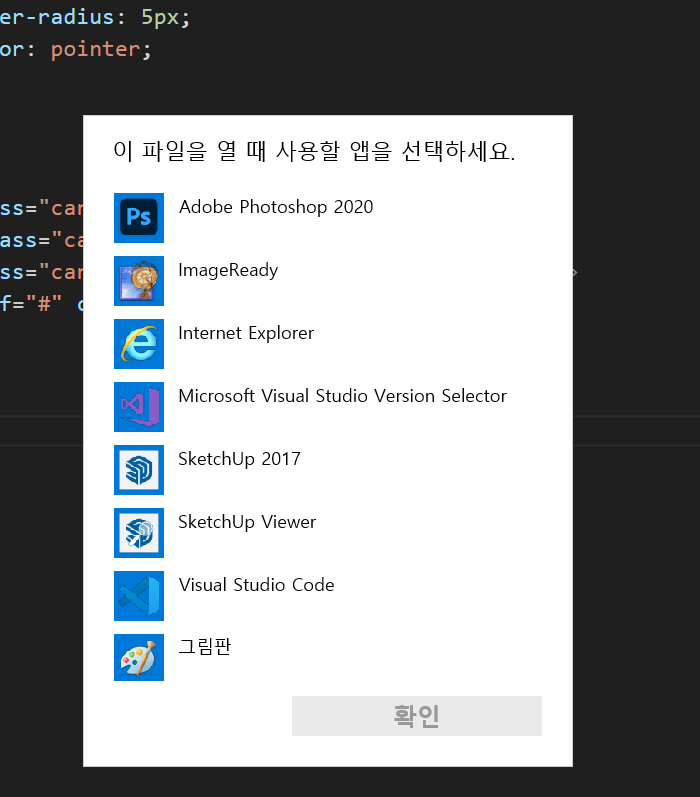The width and height of the screenshot is (700, 797).
Task: Choose the SketchUp 2017 icon
Action: (x=139, y=470)
